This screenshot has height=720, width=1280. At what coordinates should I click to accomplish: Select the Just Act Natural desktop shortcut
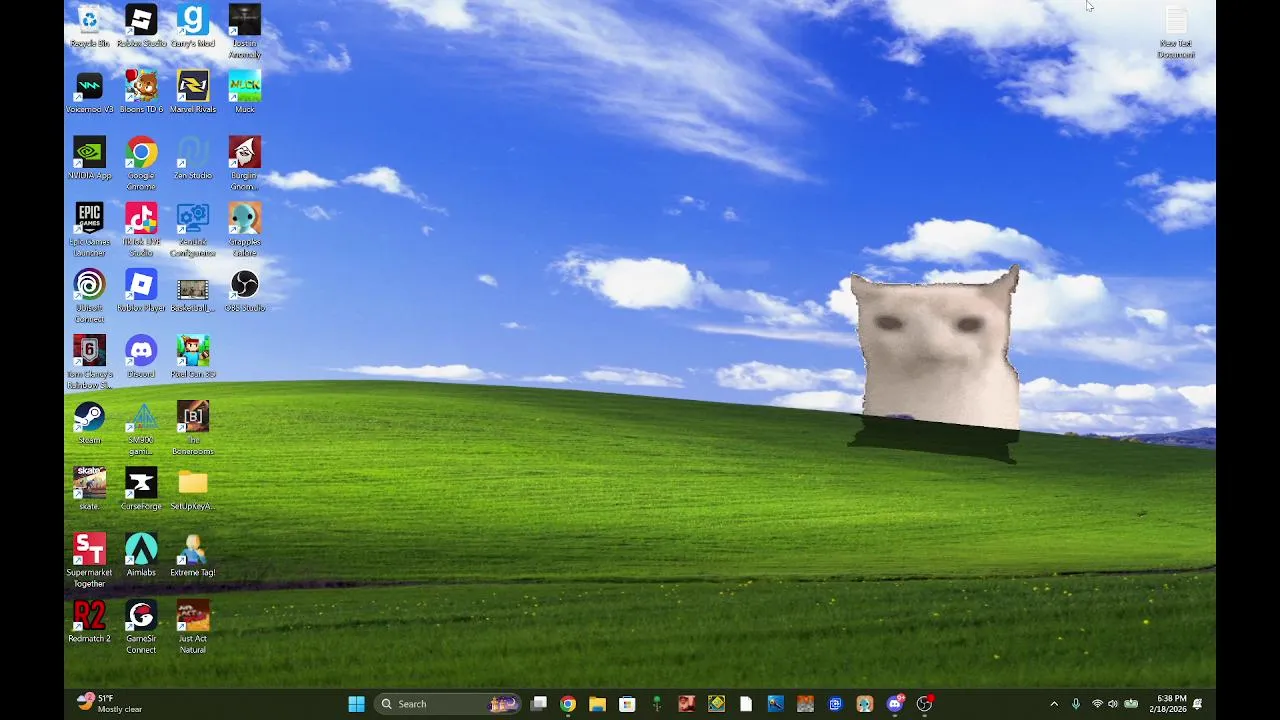[193, 627]
